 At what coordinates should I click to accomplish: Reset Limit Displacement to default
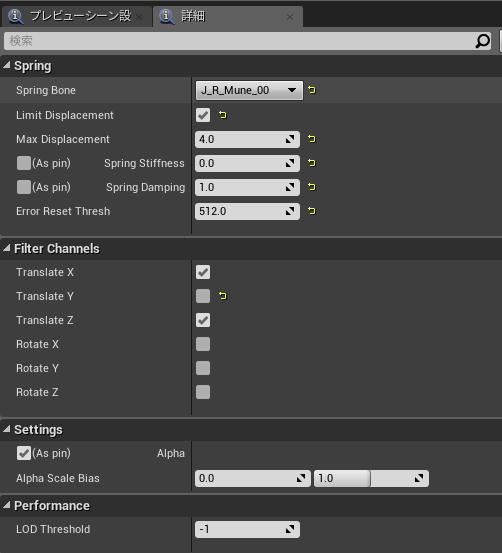[x=223, y=115]
